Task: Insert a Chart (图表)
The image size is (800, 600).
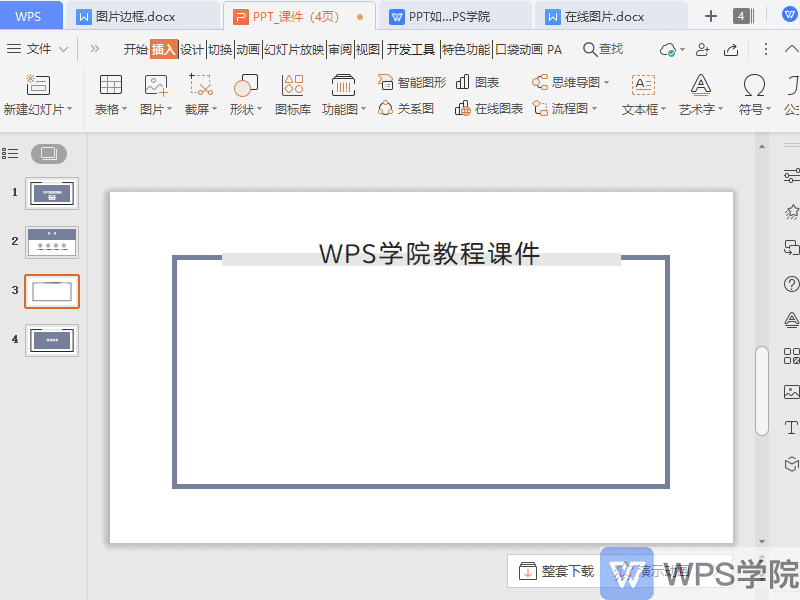Action: [477, 82]
